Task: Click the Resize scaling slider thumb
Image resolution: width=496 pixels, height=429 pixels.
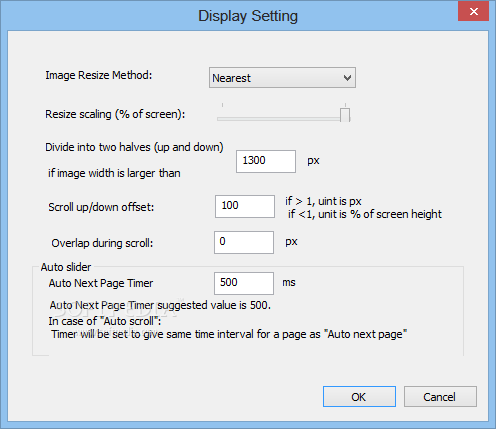Action: [345, 115]
